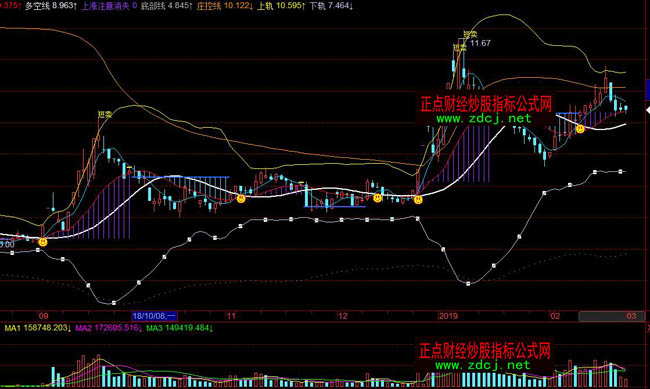
Task: Select the MA1 158748.203 volume average label
Action: [38, 328]
